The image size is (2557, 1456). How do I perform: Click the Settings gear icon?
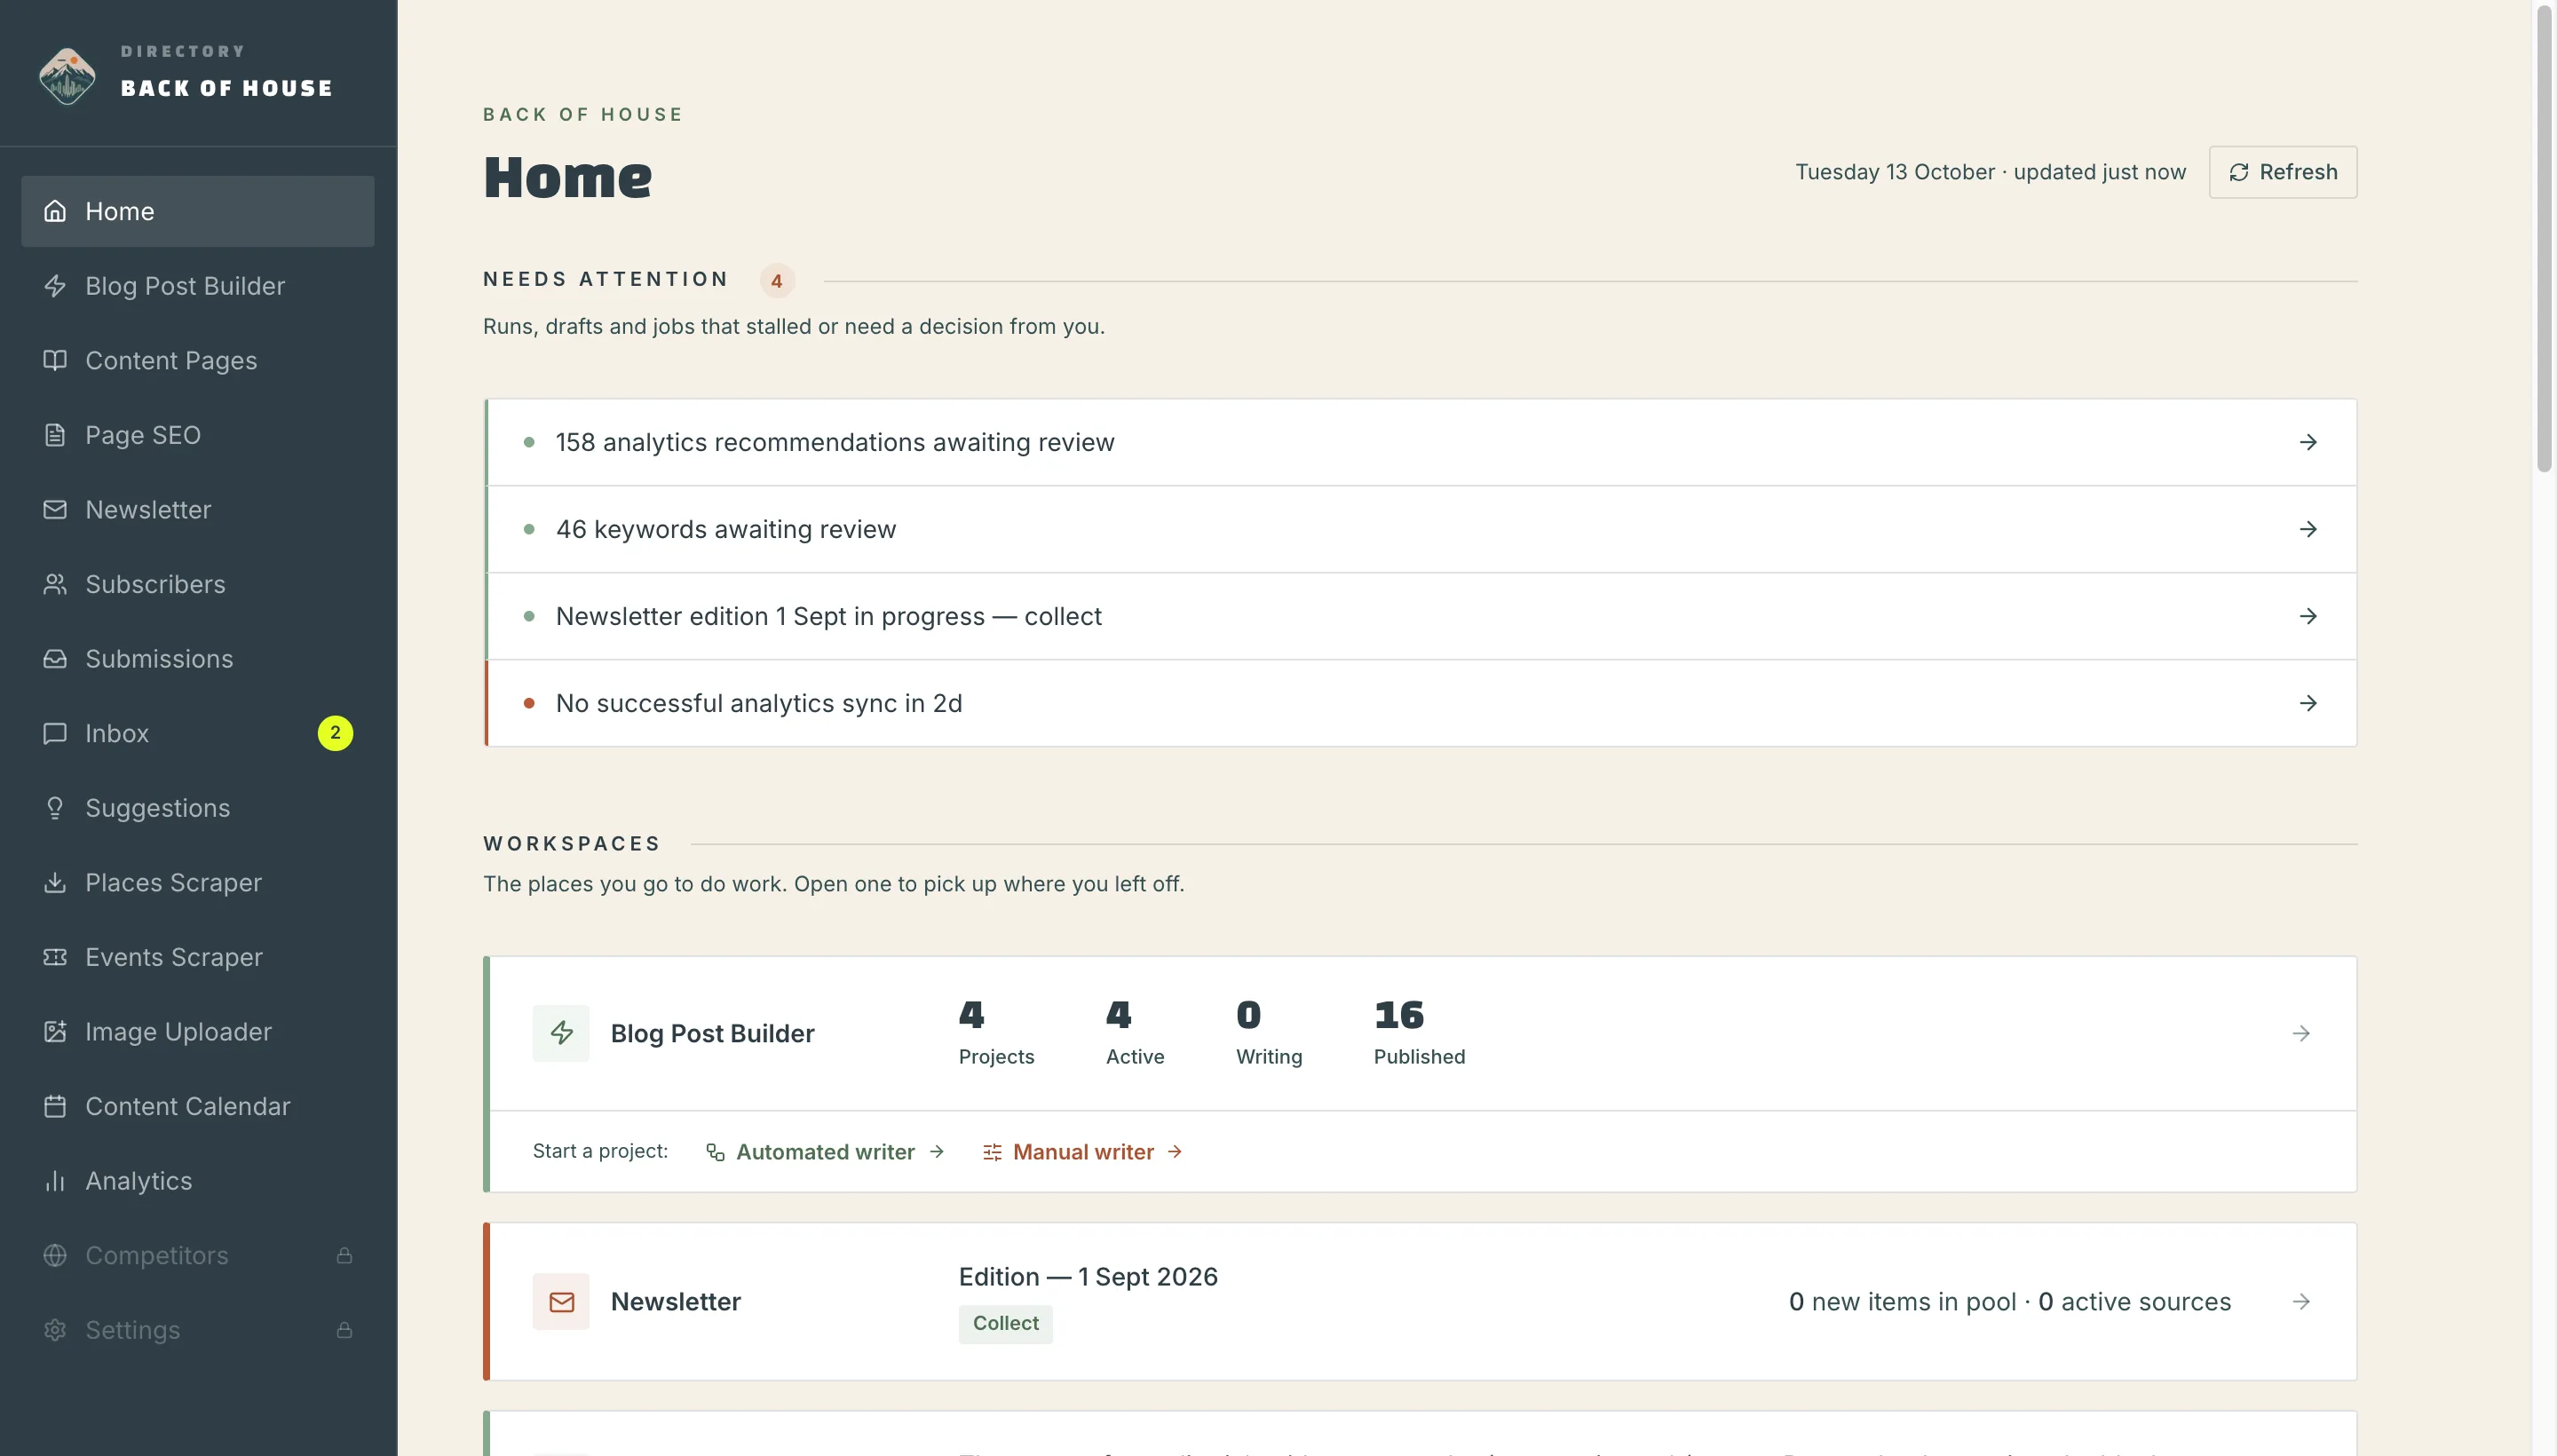tap(55, 1330)
